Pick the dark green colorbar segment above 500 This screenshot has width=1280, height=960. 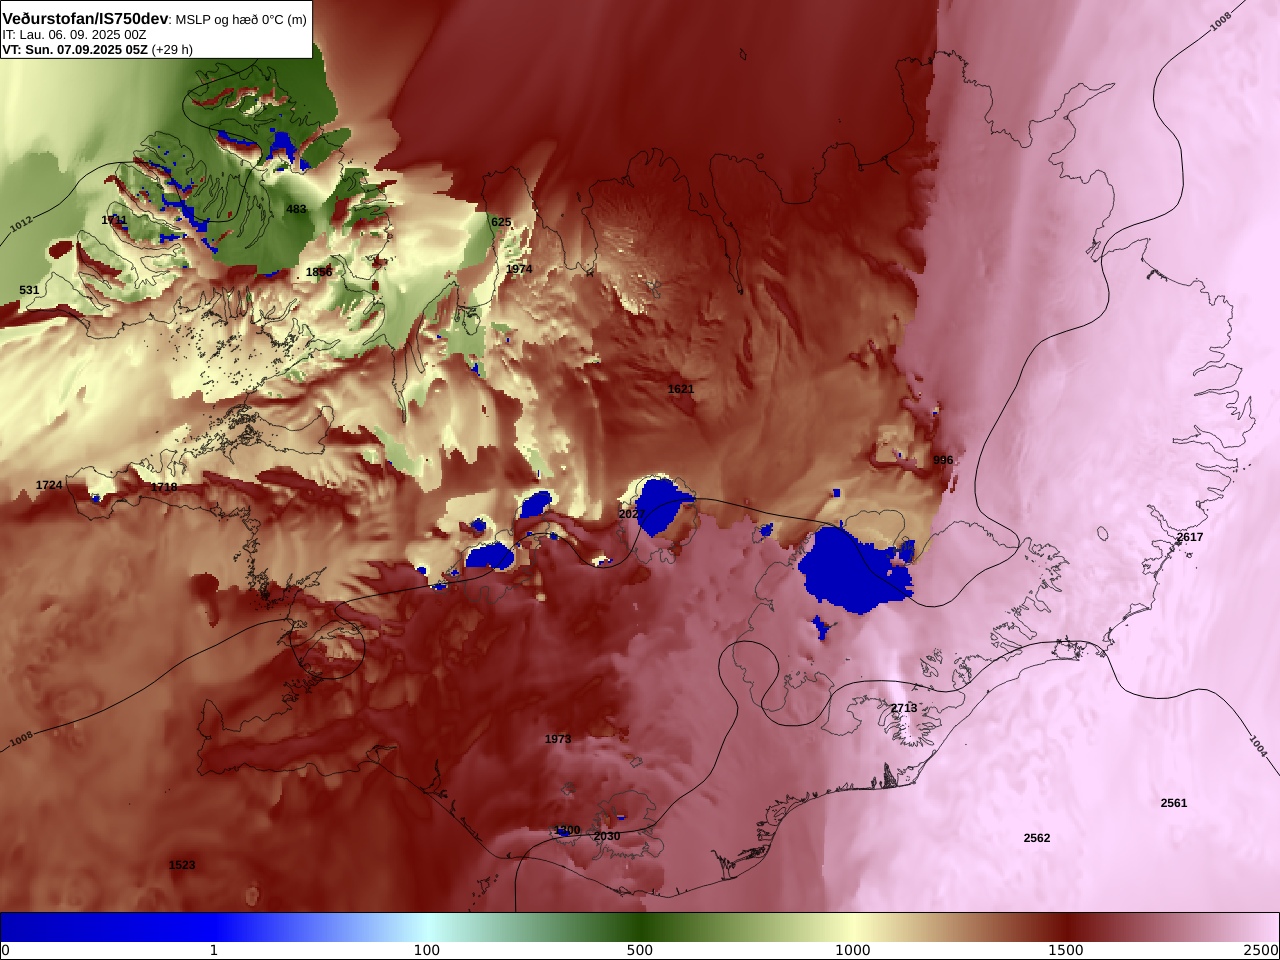tap(640, 927)
